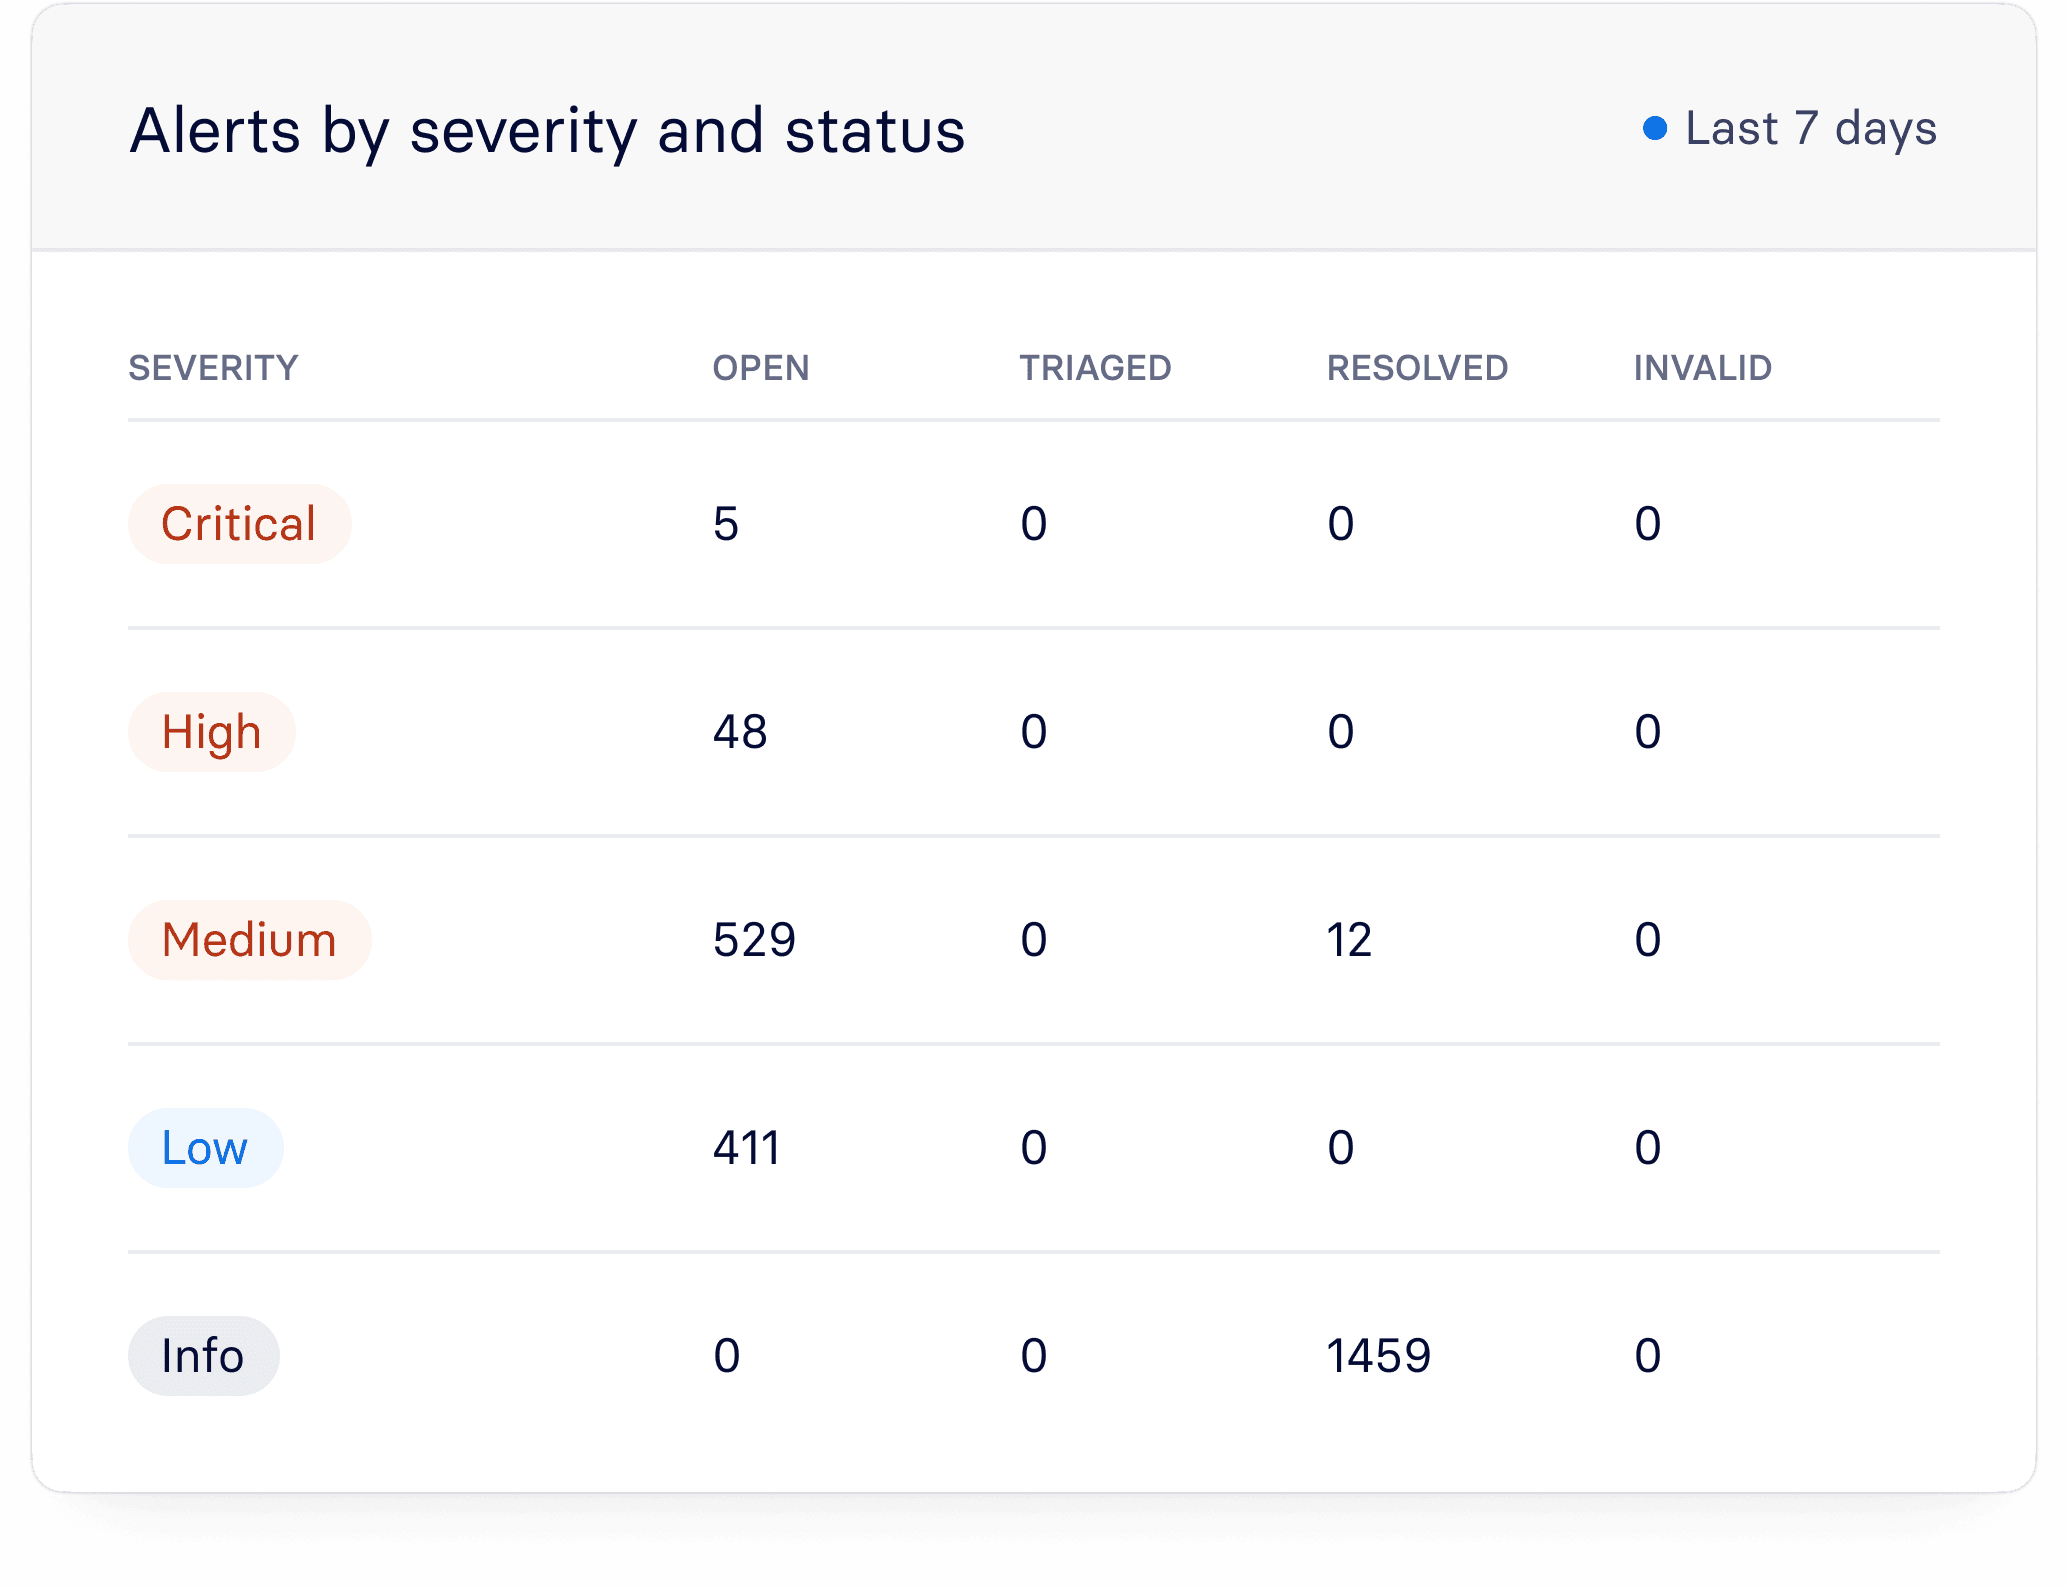The image size is (2068, 1588).
Task: View the 1459 resolved Info alerts
Action: [1378, 1356]
